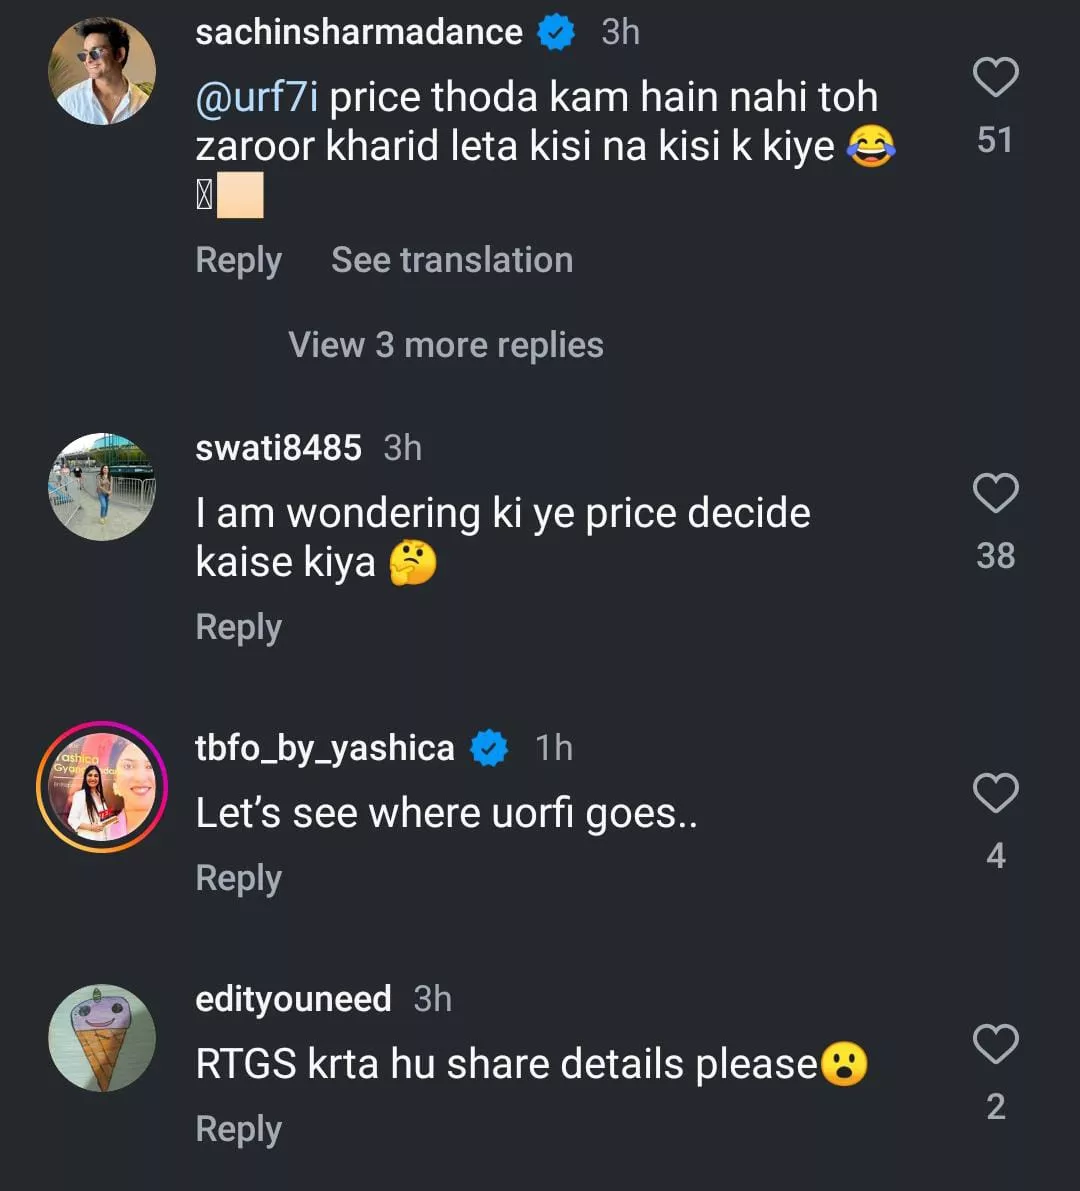Like swati8485's comment with the heart

pos(995,494)
